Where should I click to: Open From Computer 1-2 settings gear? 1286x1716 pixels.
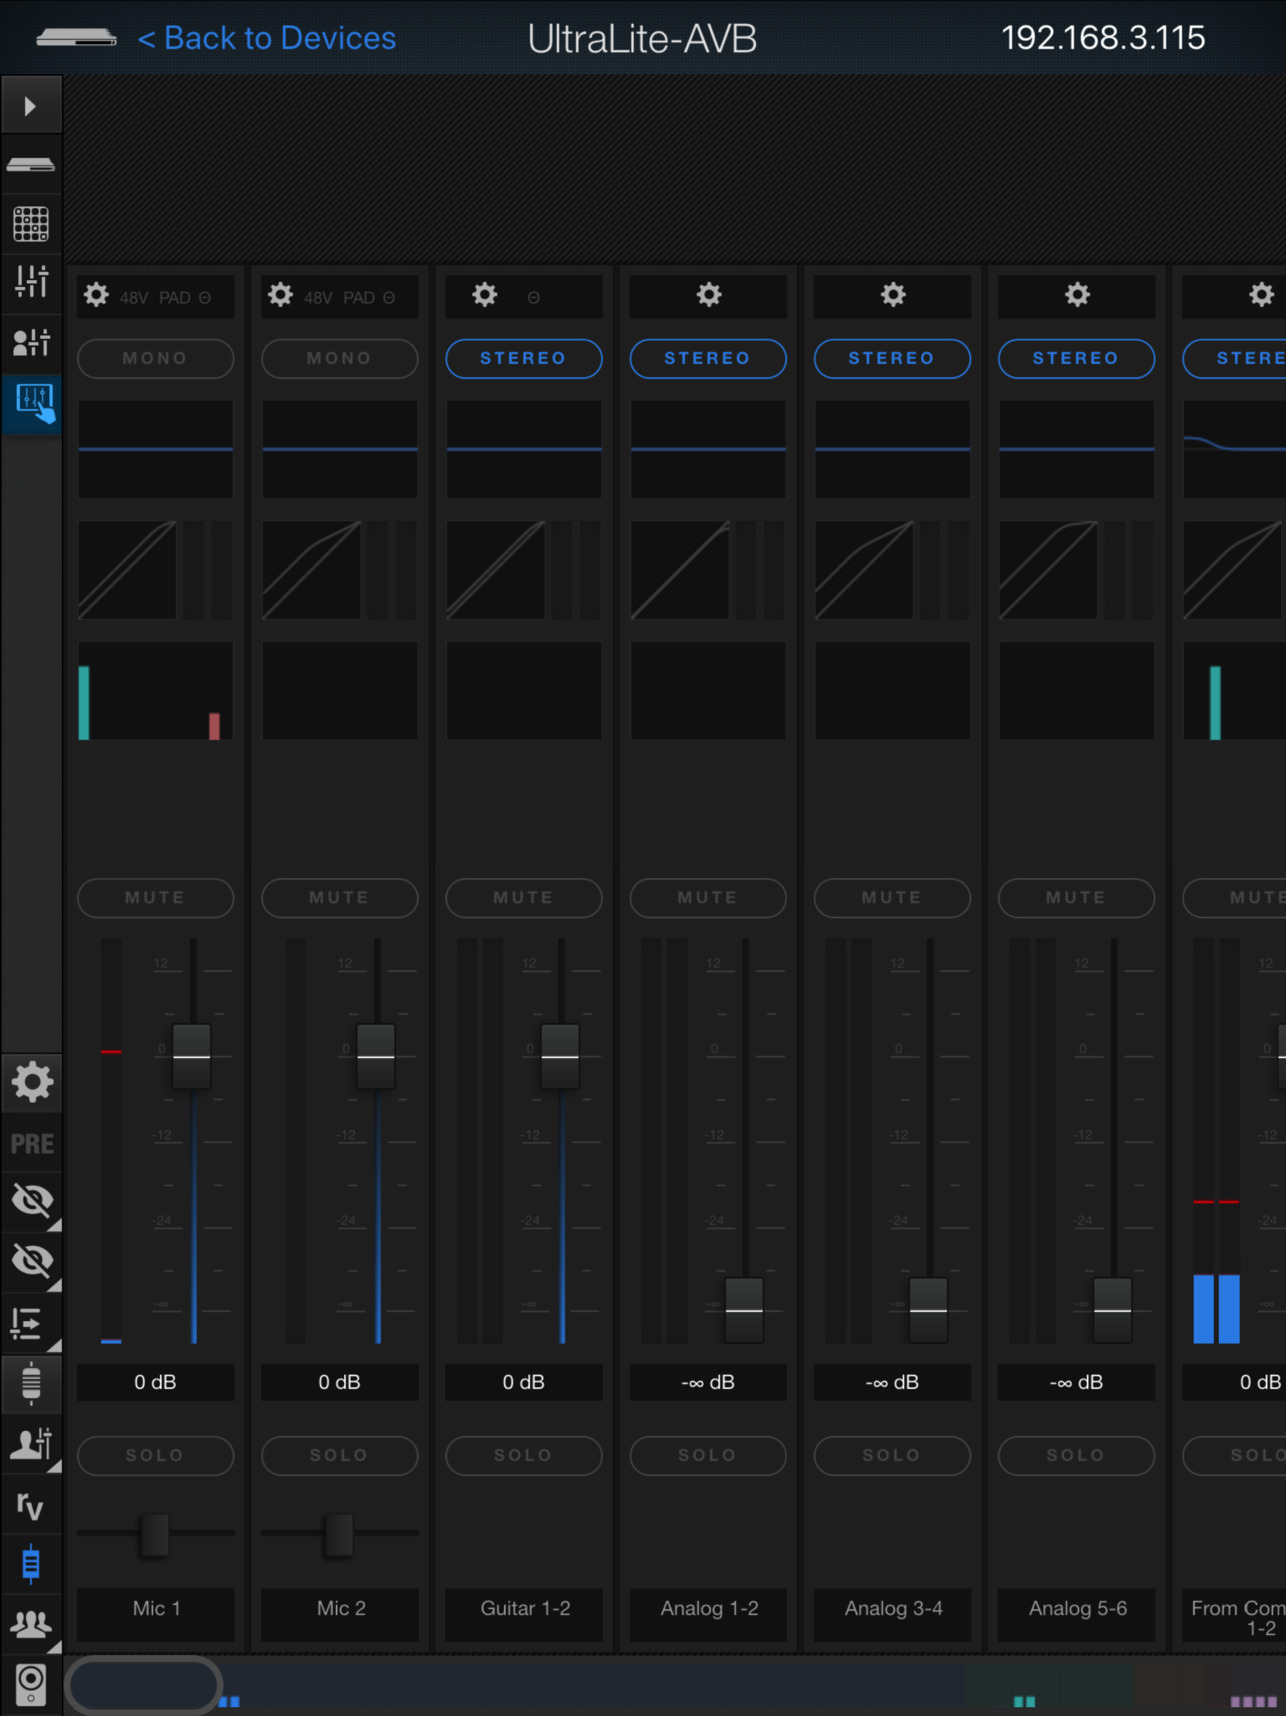(x=1262, y=295)
